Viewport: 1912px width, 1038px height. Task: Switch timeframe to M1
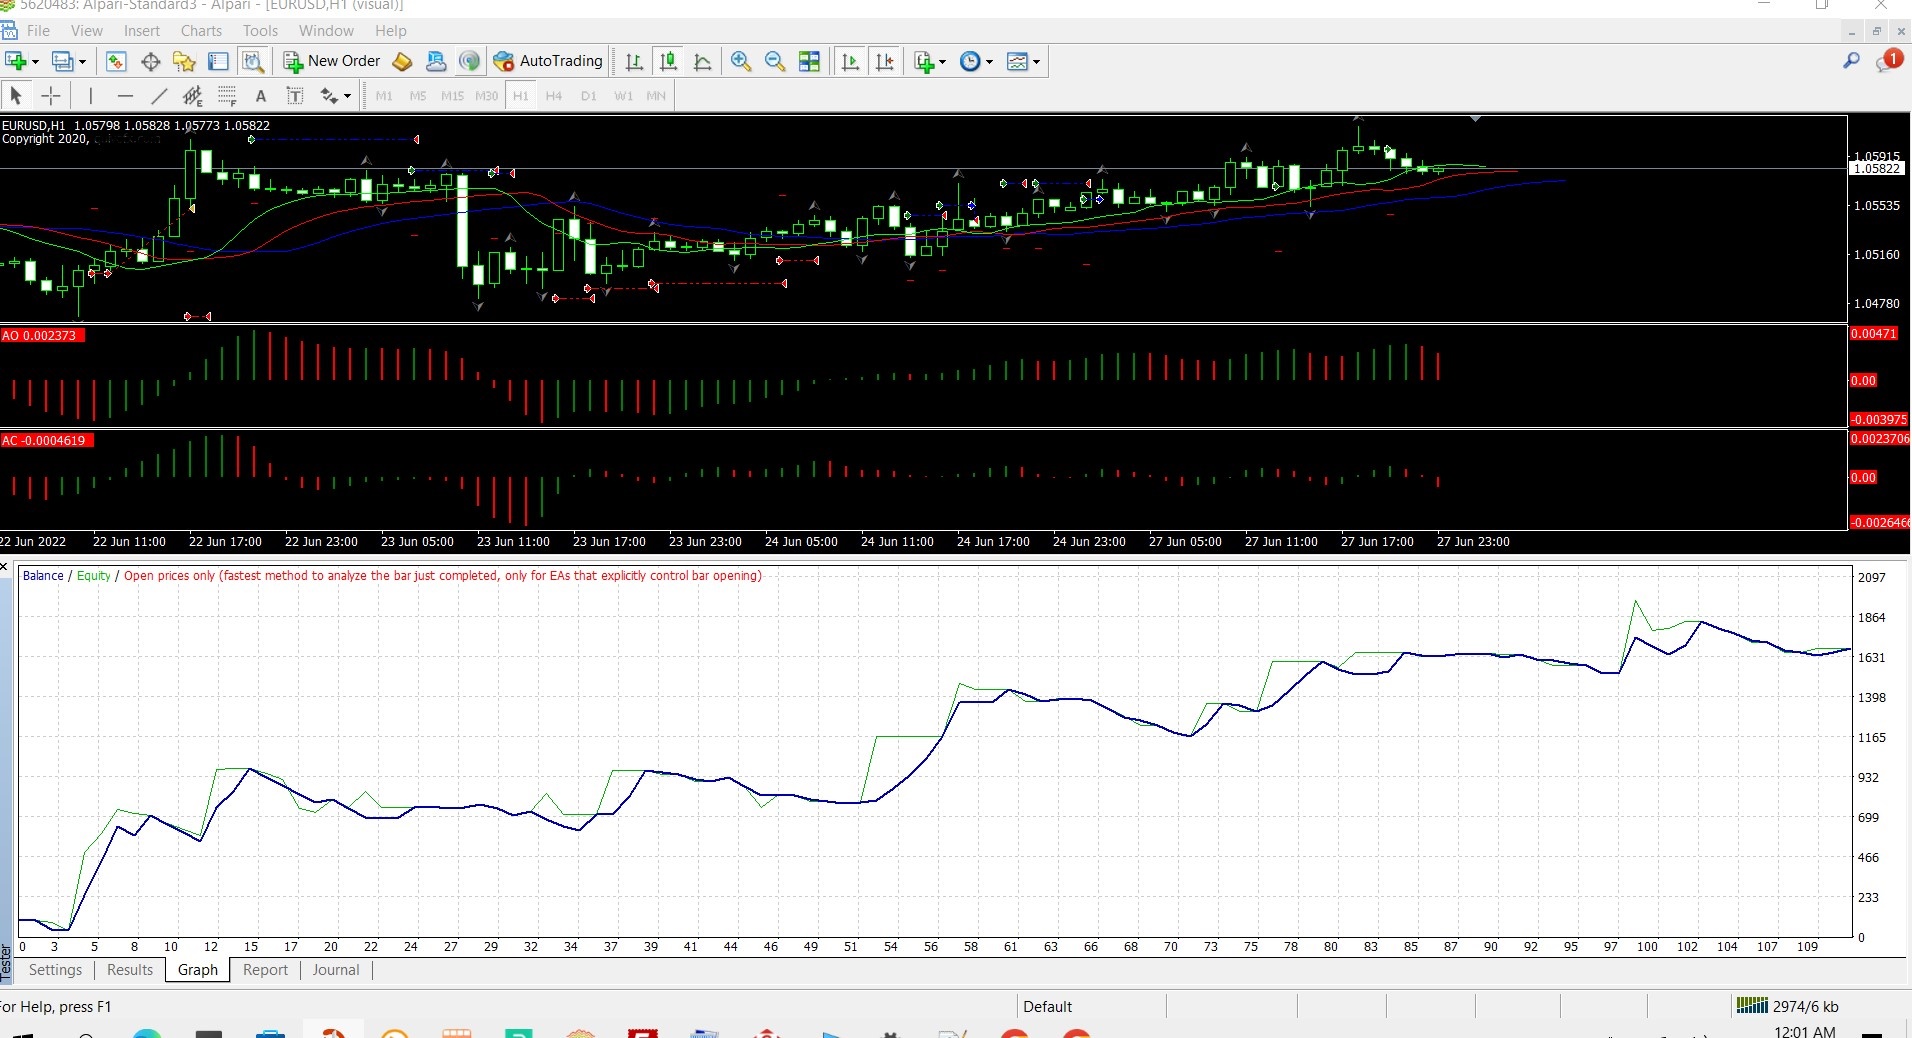coord(384,96)
